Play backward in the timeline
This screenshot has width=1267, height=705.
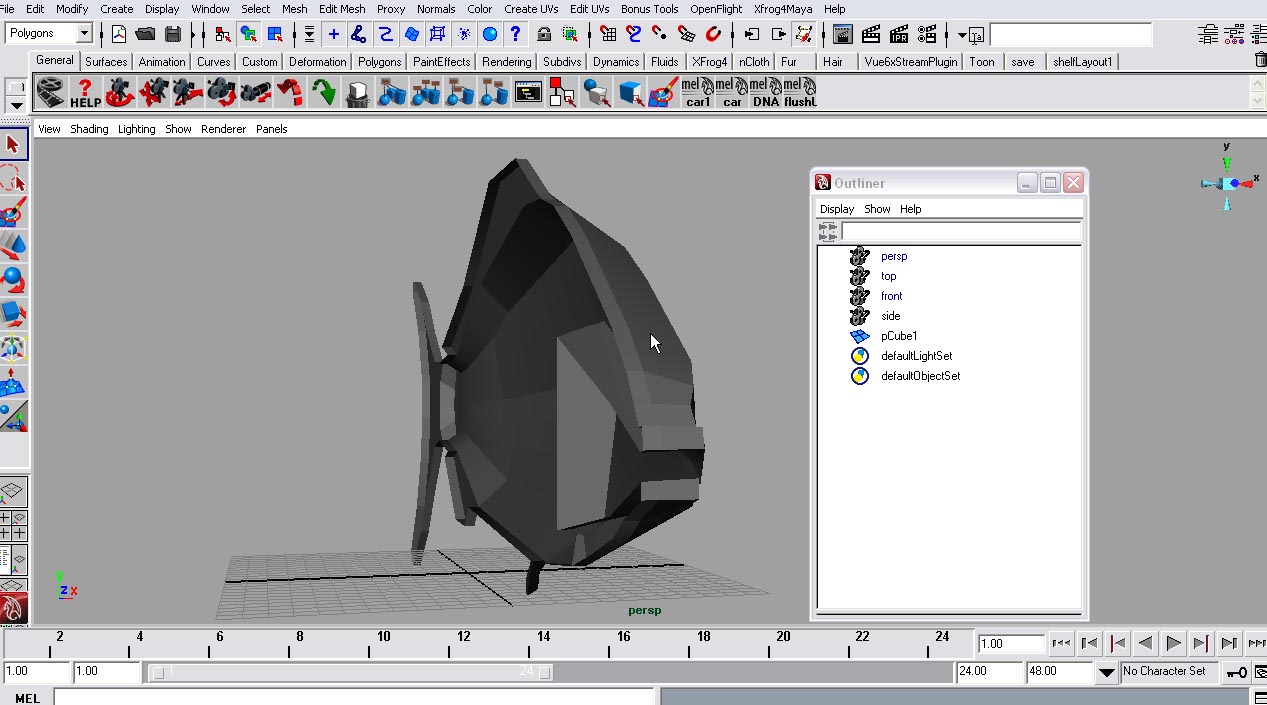coord(1146,643)
